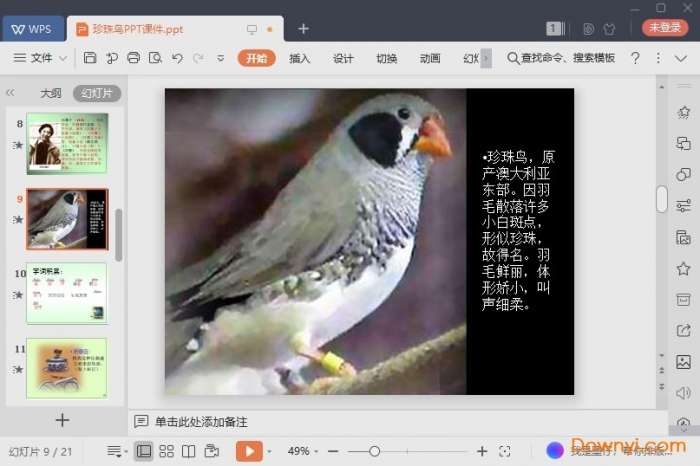Select the 动画 ribbon tab
Image resolution: width=700 pixels, height=466 pixels.
430,58
